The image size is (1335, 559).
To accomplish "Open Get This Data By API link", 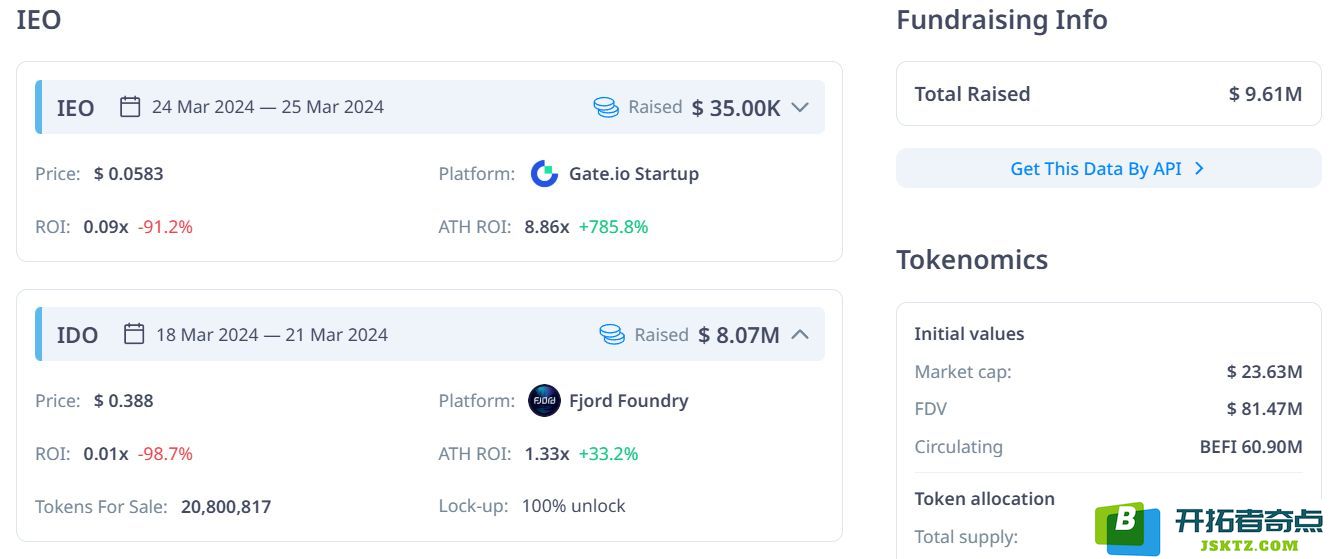I will pos(1108,168).
